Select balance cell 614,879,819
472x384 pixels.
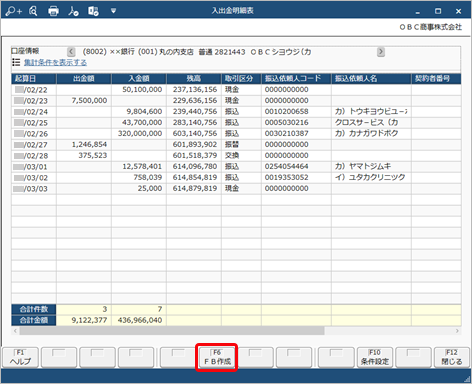[x=195, y=188]
